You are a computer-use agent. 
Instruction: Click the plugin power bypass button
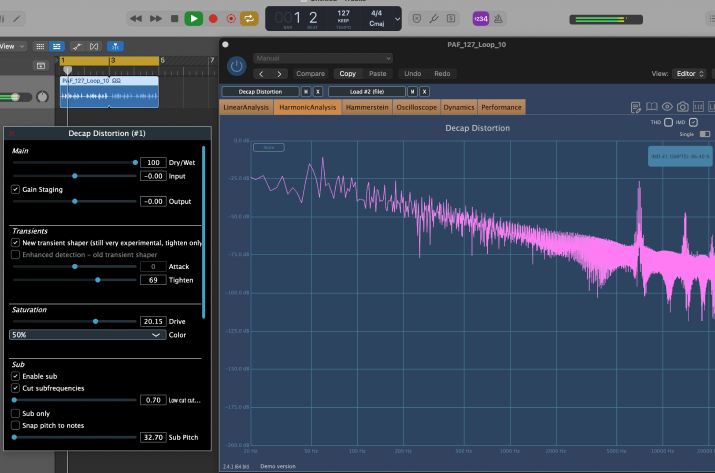click(236, 66)
